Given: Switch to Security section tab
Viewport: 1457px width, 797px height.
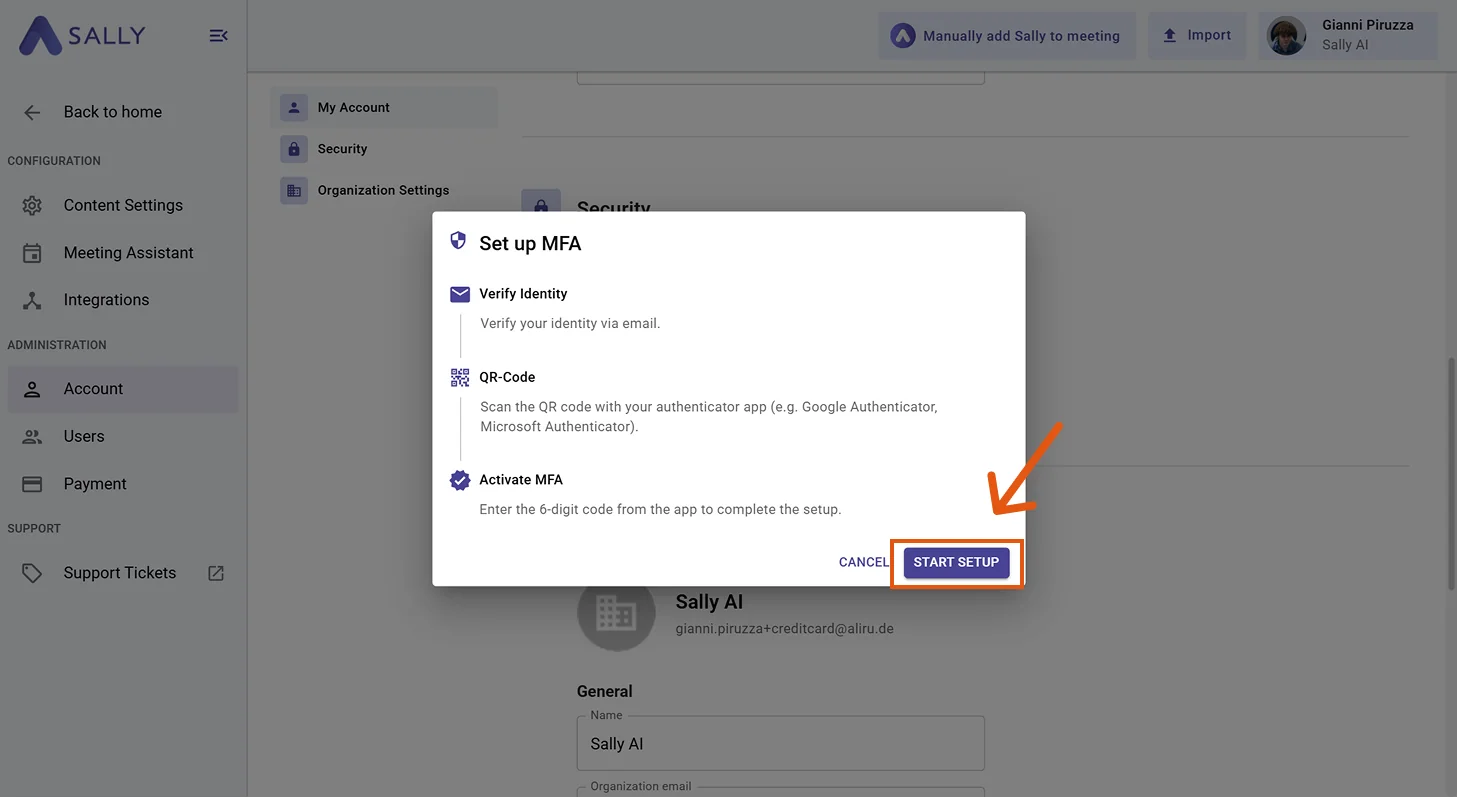Looking at the screenshot, I should pyautogui.click(x=384, y=149).
